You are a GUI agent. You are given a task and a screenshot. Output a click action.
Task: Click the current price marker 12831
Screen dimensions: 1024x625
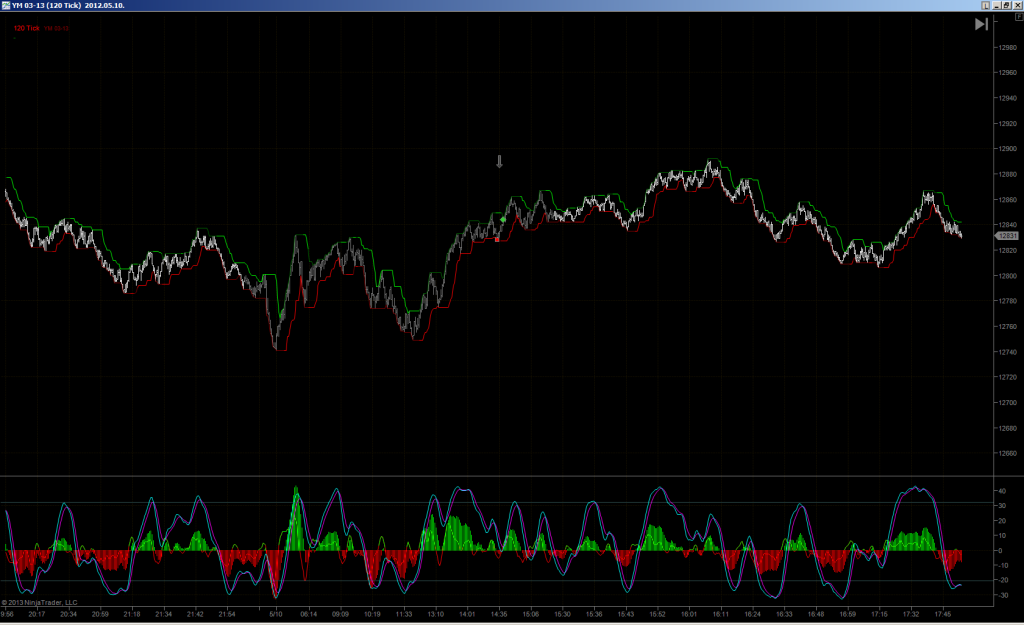coord(1006,236)
